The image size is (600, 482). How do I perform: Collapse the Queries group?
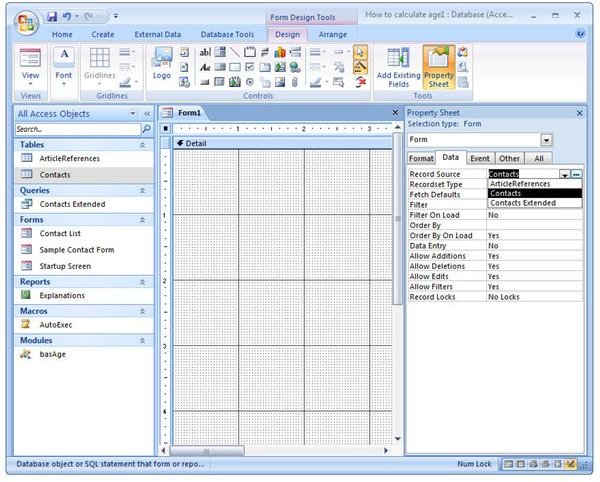pyautogui.click(x=142, y=190)
